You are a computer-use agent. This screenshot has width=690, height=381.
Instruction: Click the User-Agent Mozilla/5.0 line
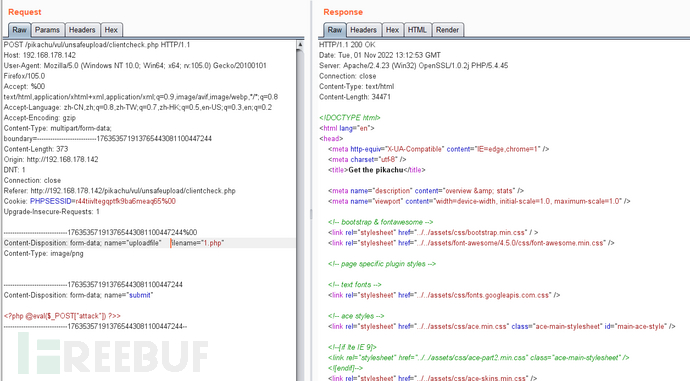135,66
